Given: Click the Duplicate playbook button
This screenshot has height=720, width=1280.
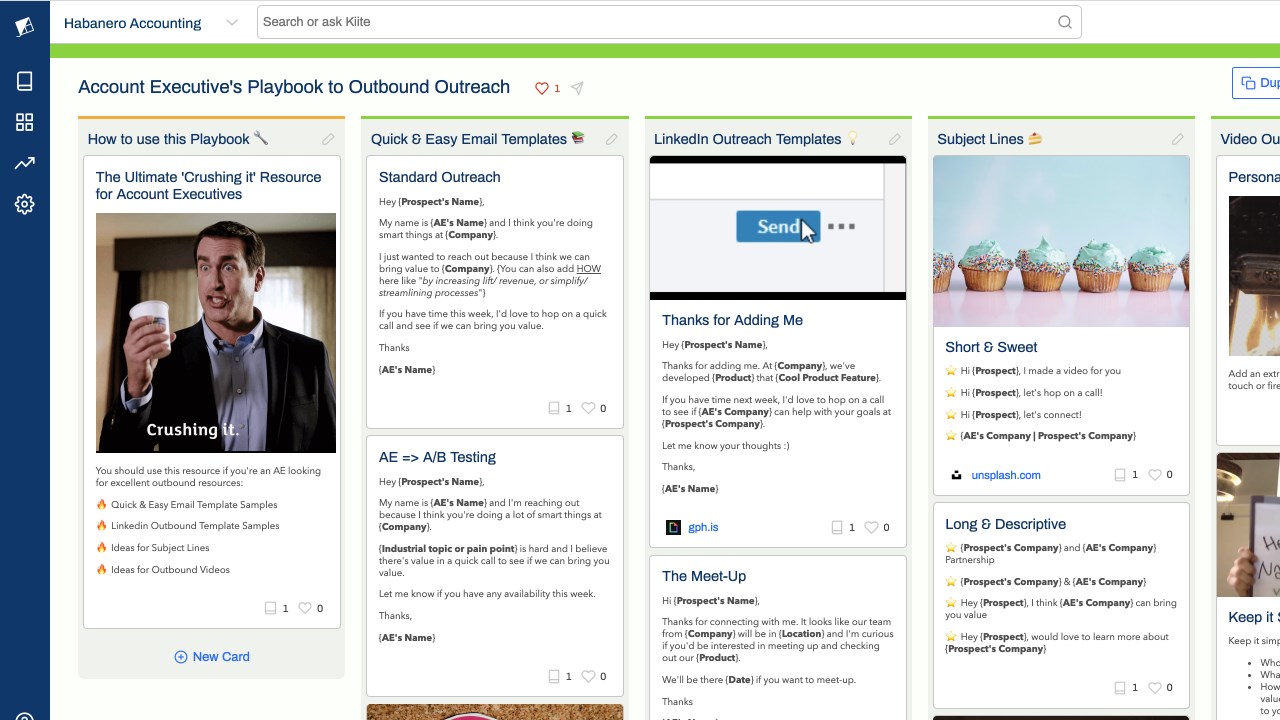Looking at the screenshot, I should click(1257, 83).
